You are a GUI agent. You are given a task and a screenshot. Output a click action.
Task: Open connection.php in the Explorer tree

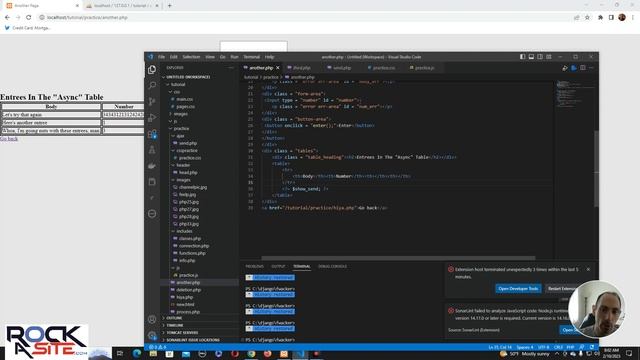pyautogui.click(x=194, y=246)
